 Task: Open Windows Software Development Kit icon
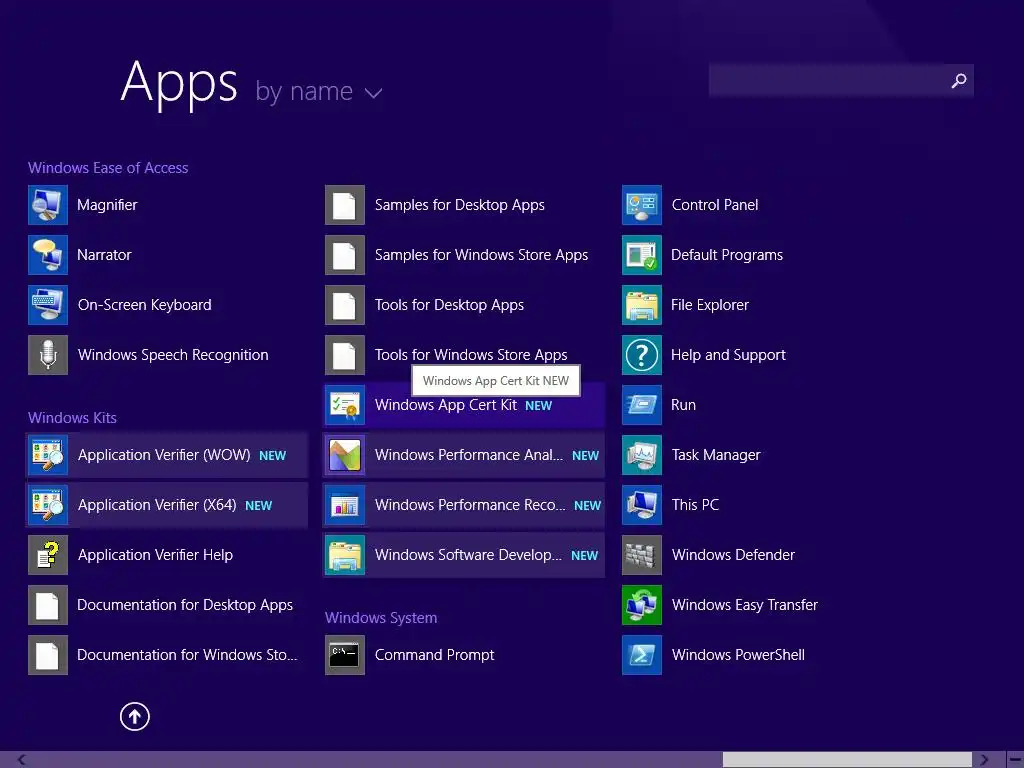(x=345, y=555)
